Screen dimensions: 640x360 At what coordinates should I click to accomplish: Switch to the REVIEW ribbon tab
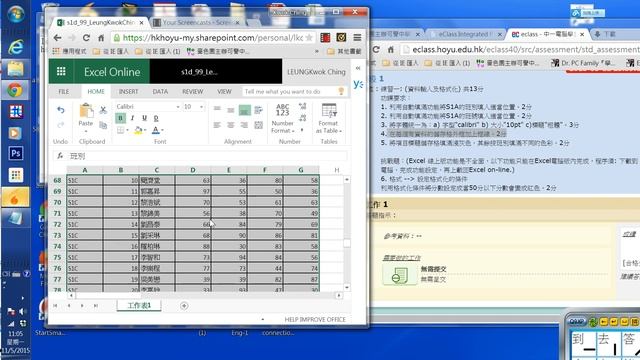click(x=192, y=91)
